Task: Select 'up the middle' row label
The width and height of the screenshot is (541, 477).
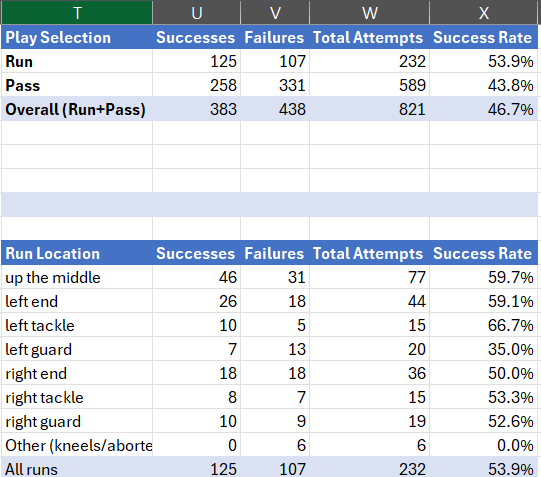Action: 77,277
